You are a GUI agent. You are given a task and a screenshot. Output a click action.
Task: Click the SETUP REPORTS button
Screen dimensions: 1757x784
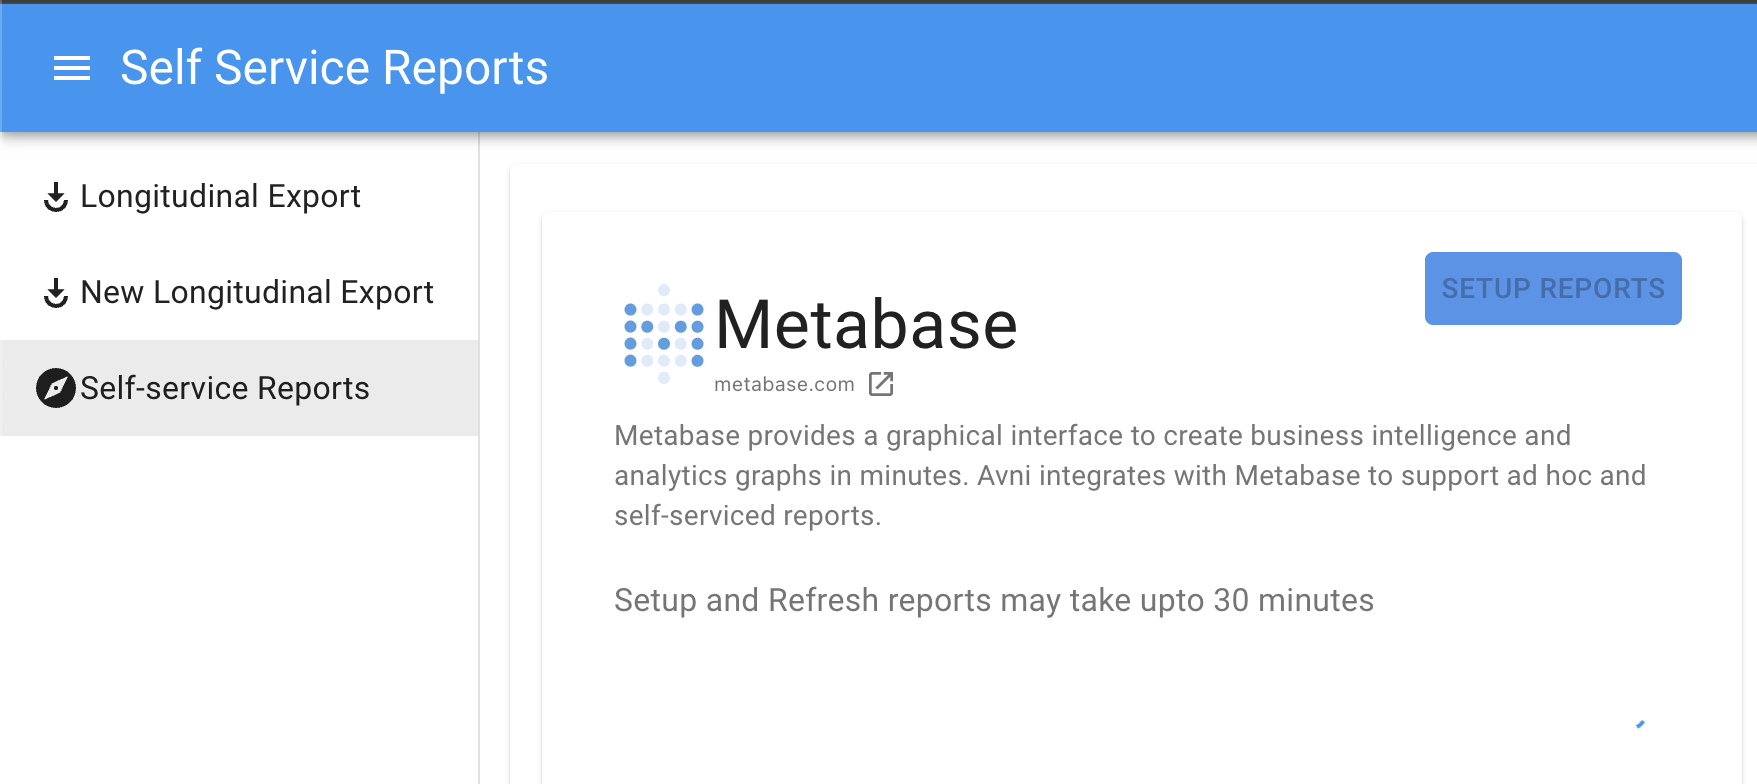[x=1553, y=288]
